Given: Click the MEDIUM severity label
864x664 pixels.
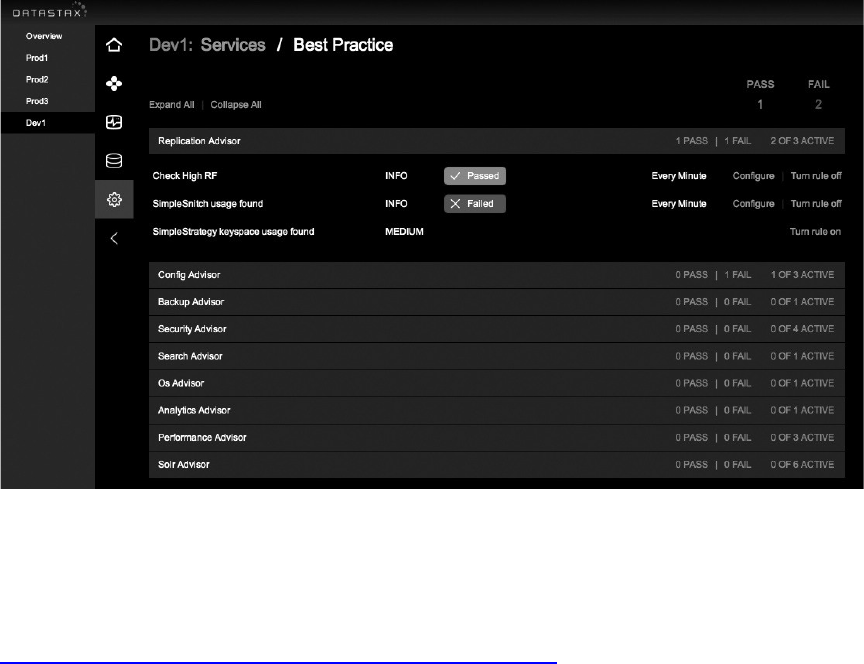Looking at the screenshot, I should [404, 231].
